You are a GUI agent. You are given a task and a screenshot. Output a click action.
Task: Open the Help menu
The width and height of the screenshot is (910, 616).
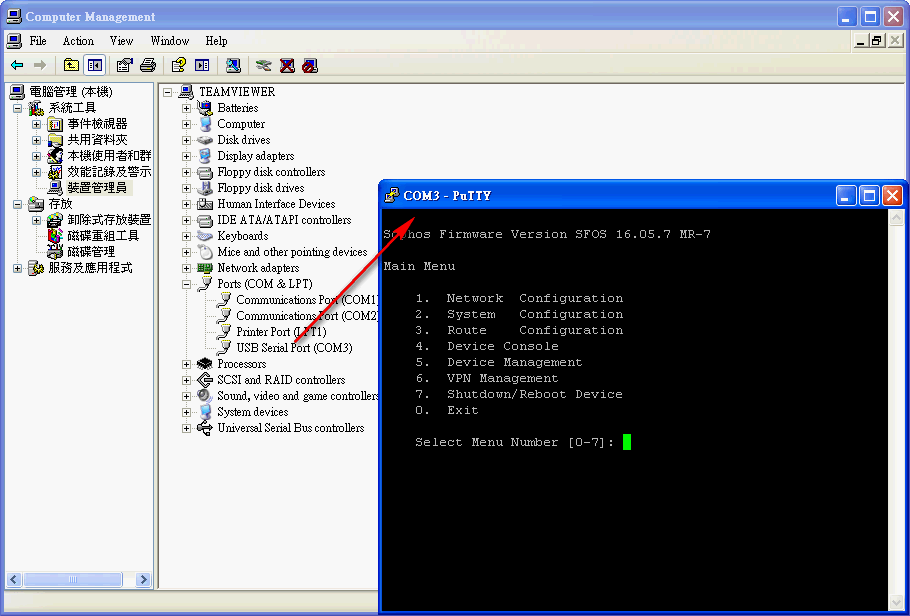216,41
